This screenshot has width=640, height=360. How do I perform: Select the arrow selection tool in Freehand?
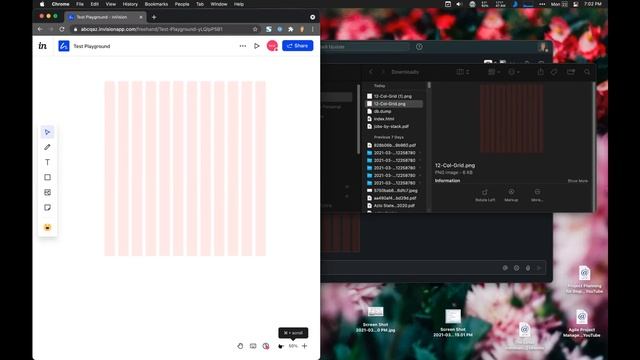pyautogui.click(x=47, y=132)
